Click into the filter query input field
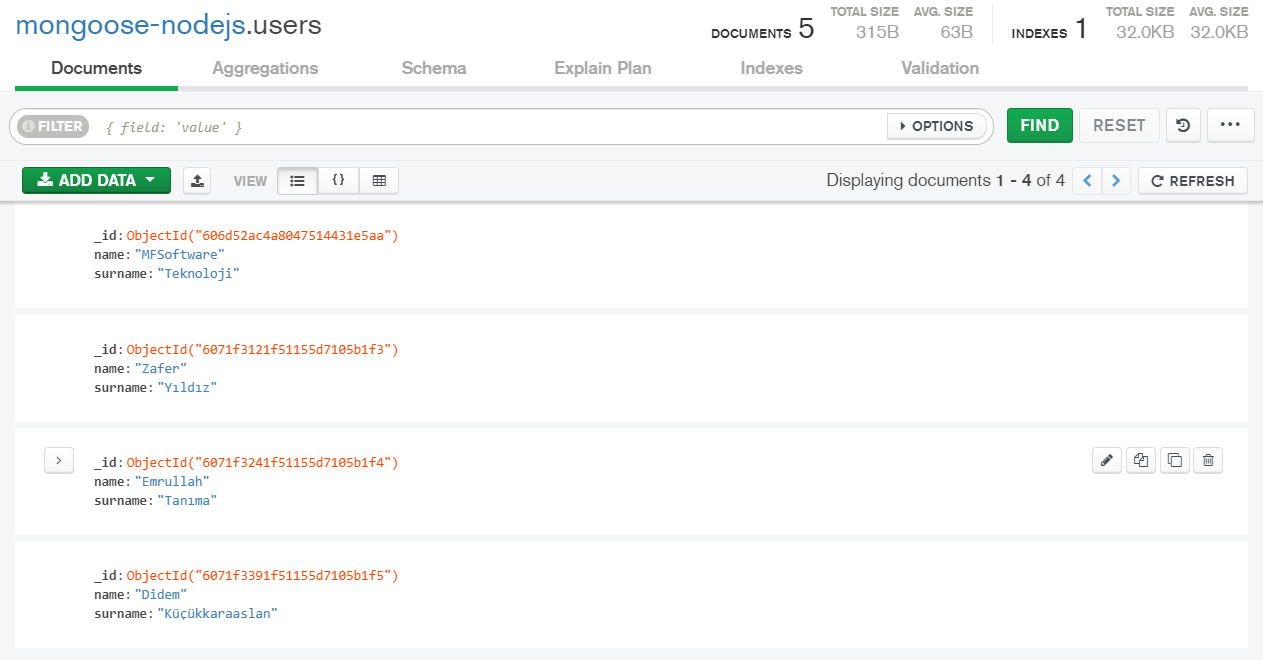This screenshot has width=1263, height=660. 490,127
